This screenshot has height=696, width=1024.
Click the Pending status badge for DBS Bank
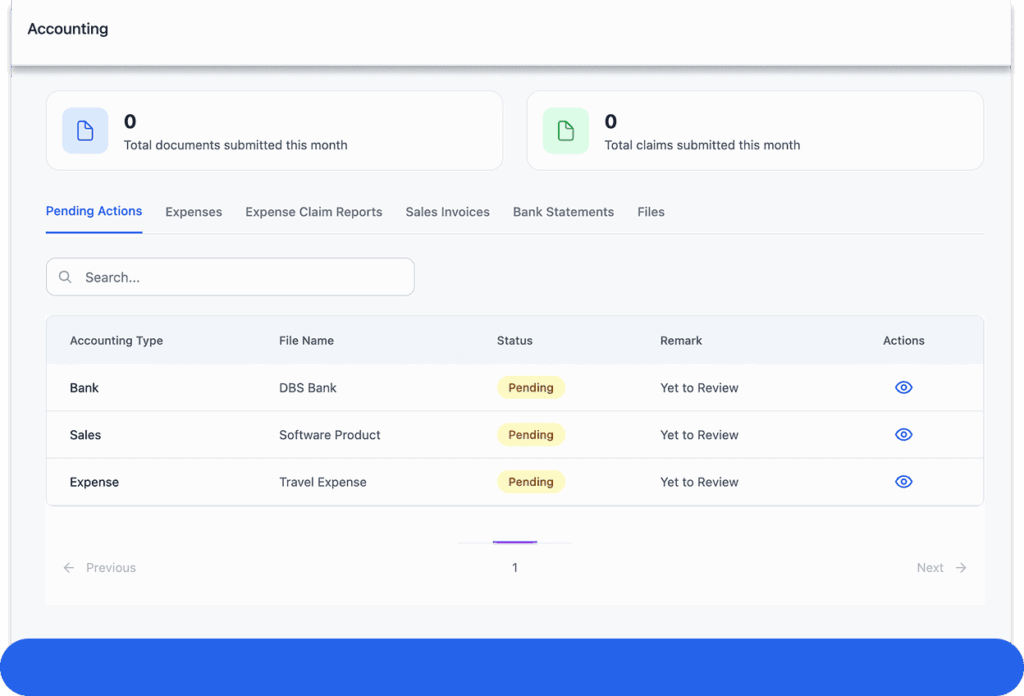pyautogui.click(x=531, y=387)
